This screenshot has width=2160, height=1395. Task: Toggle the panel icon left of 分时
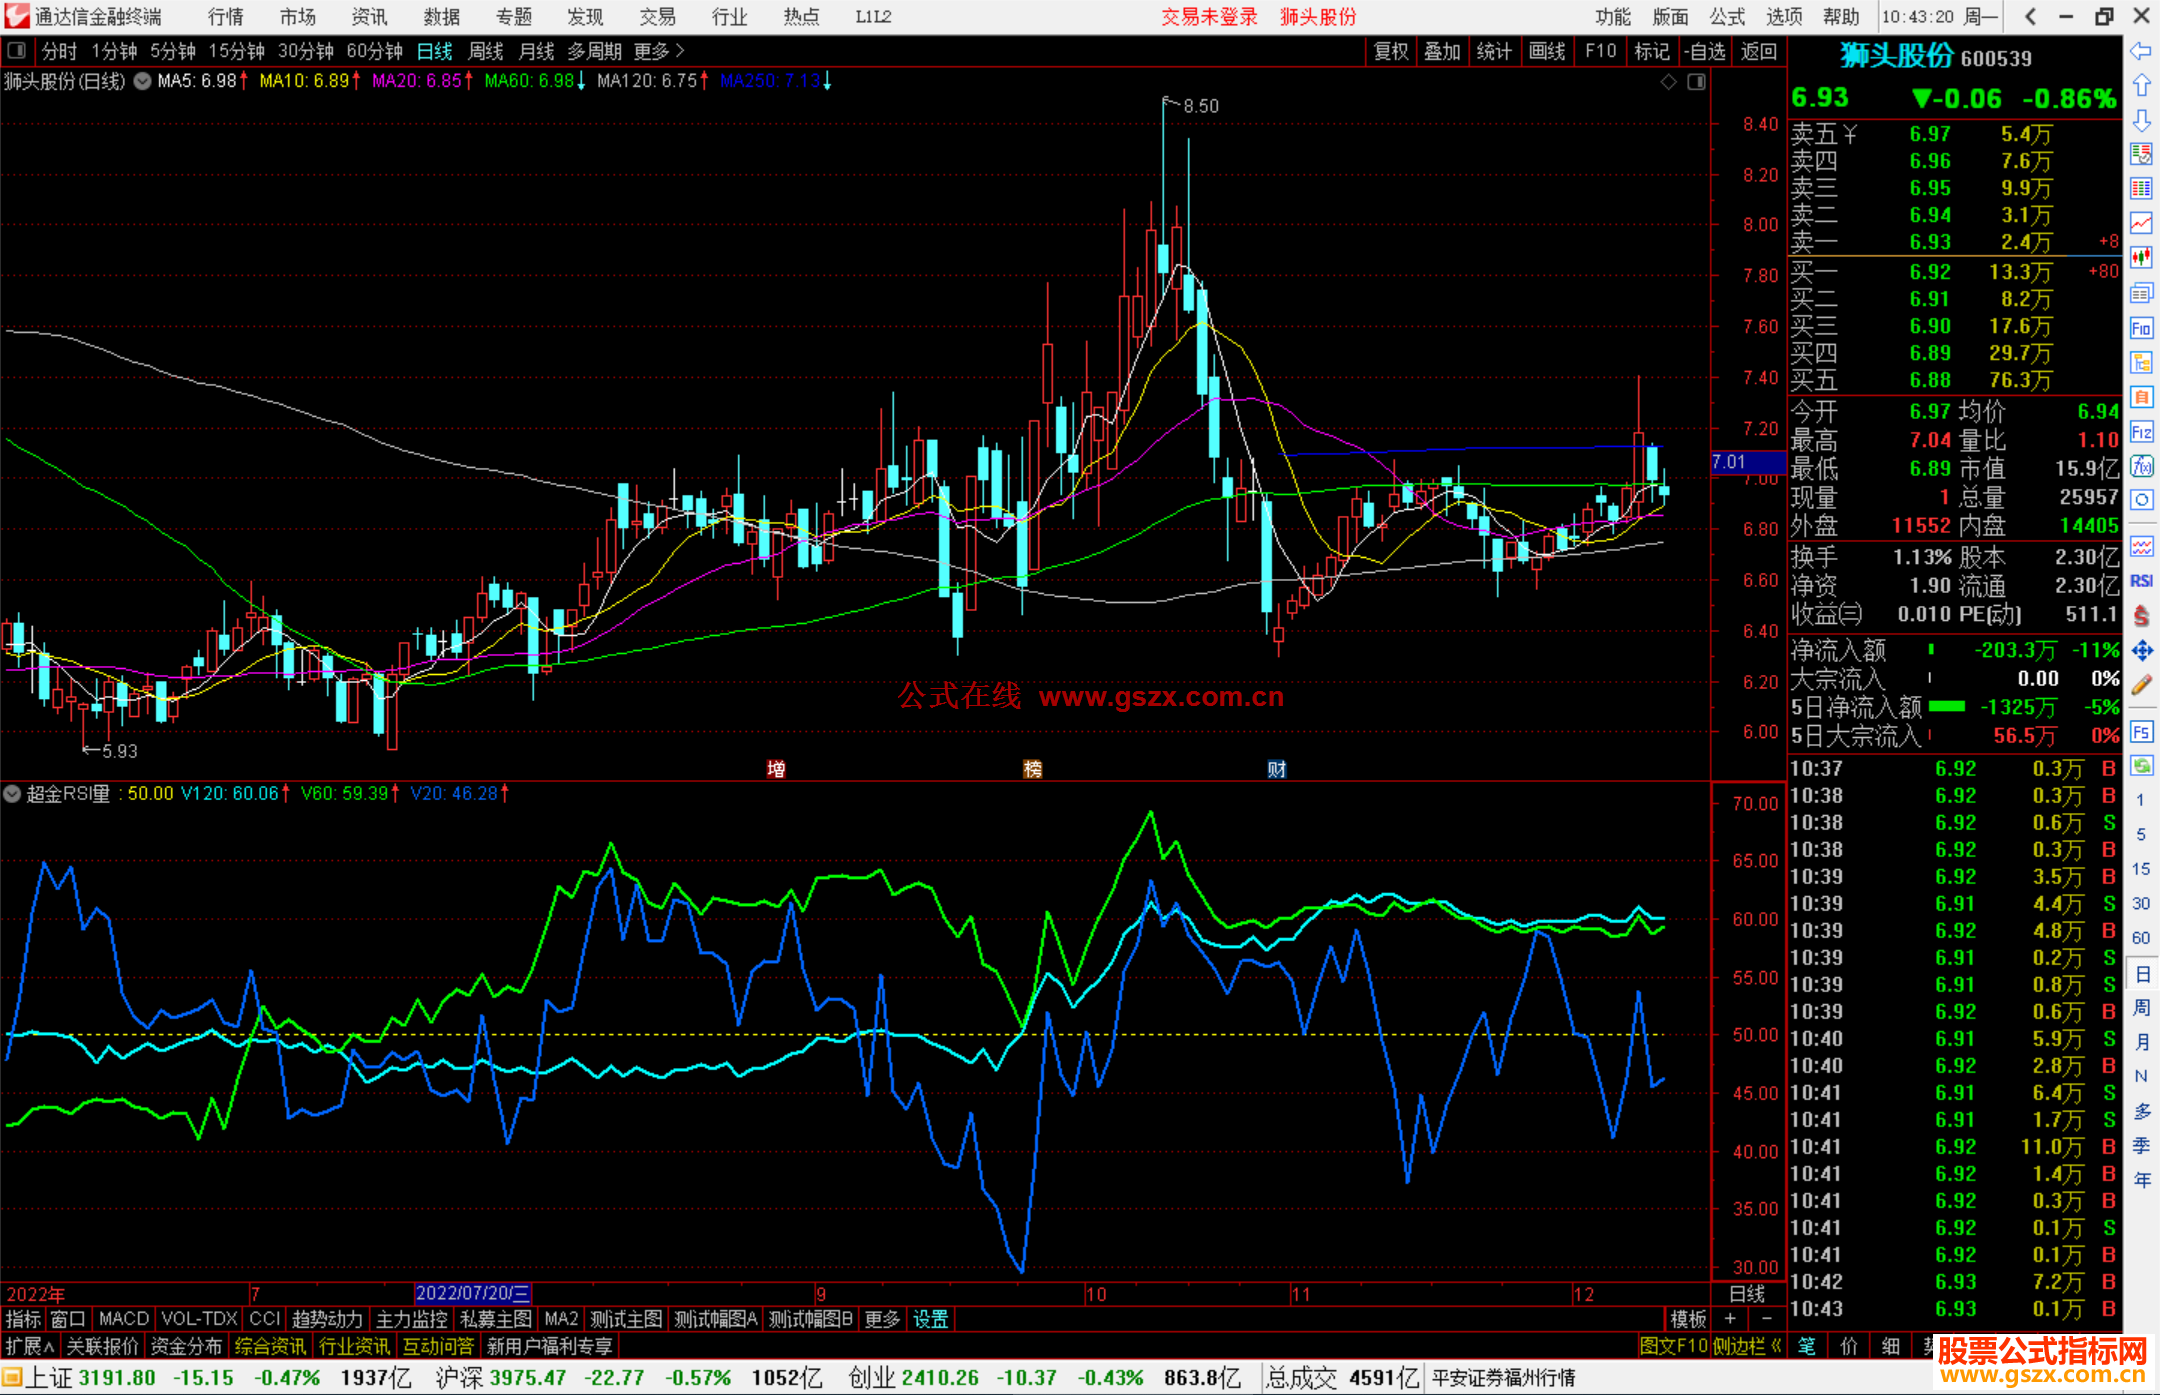16,50
